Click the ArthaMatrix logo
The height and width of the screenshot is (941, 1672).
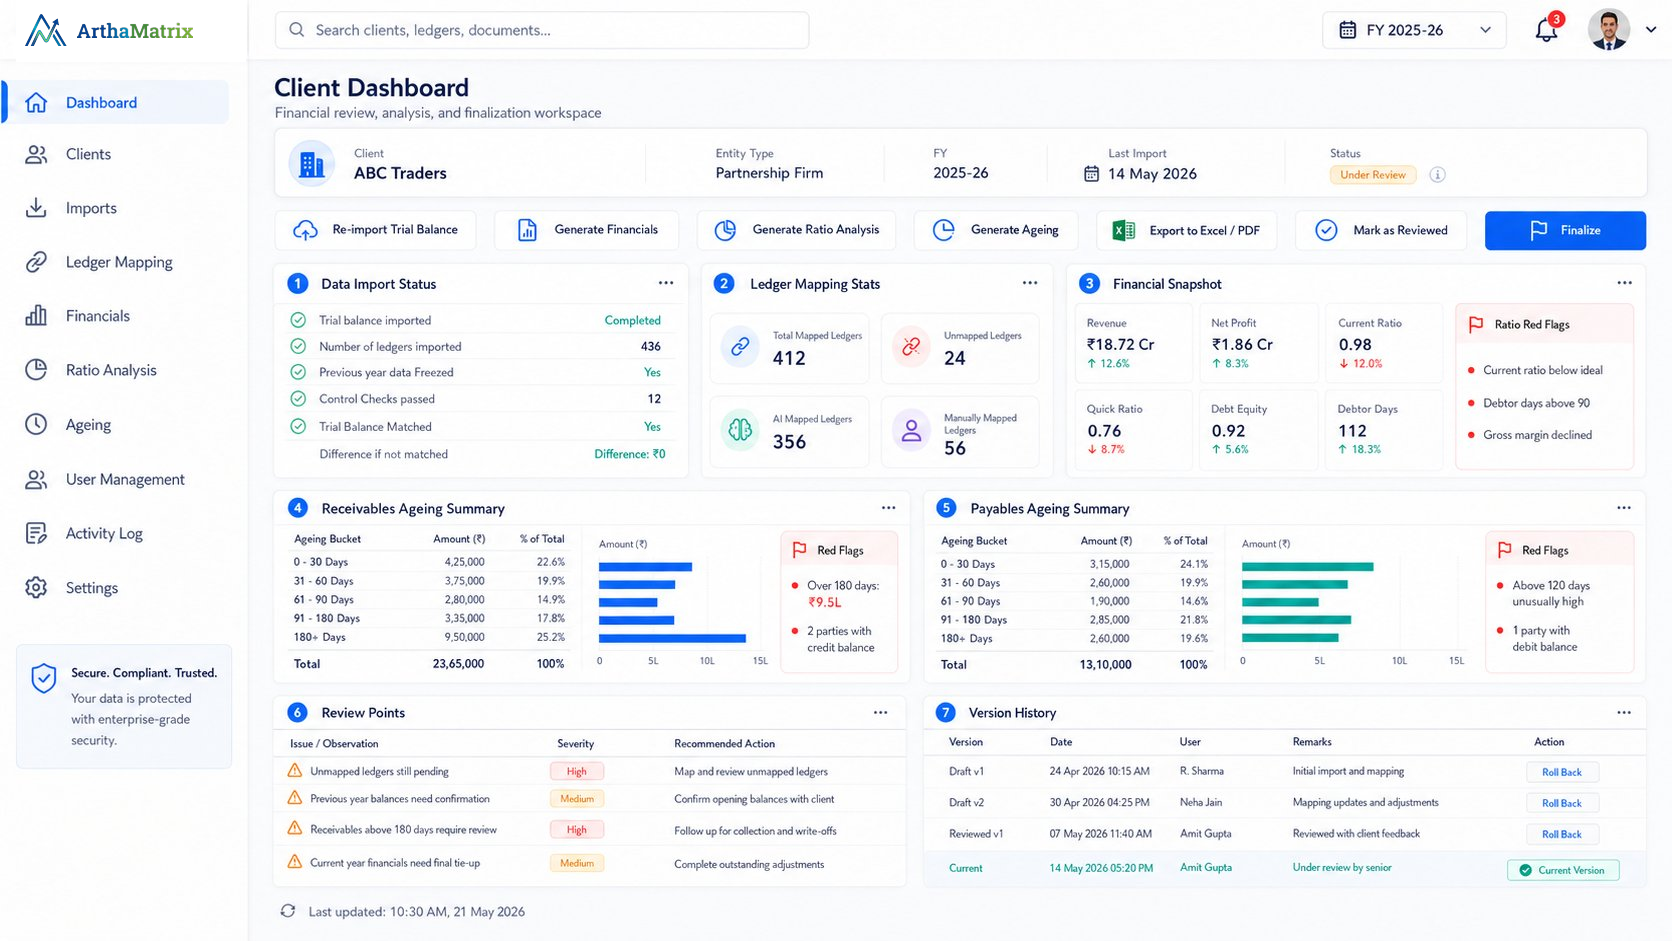pos(109,31)
